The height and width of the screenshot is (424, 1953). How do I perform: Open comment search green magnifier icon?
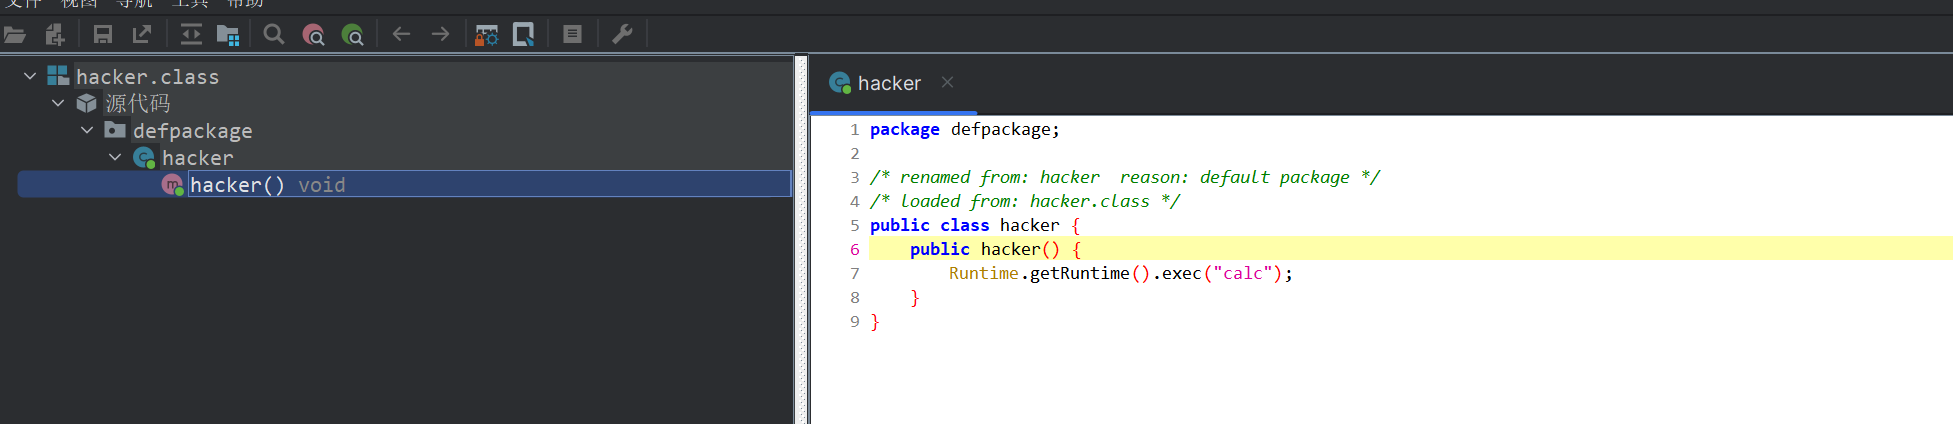point(352,35)
